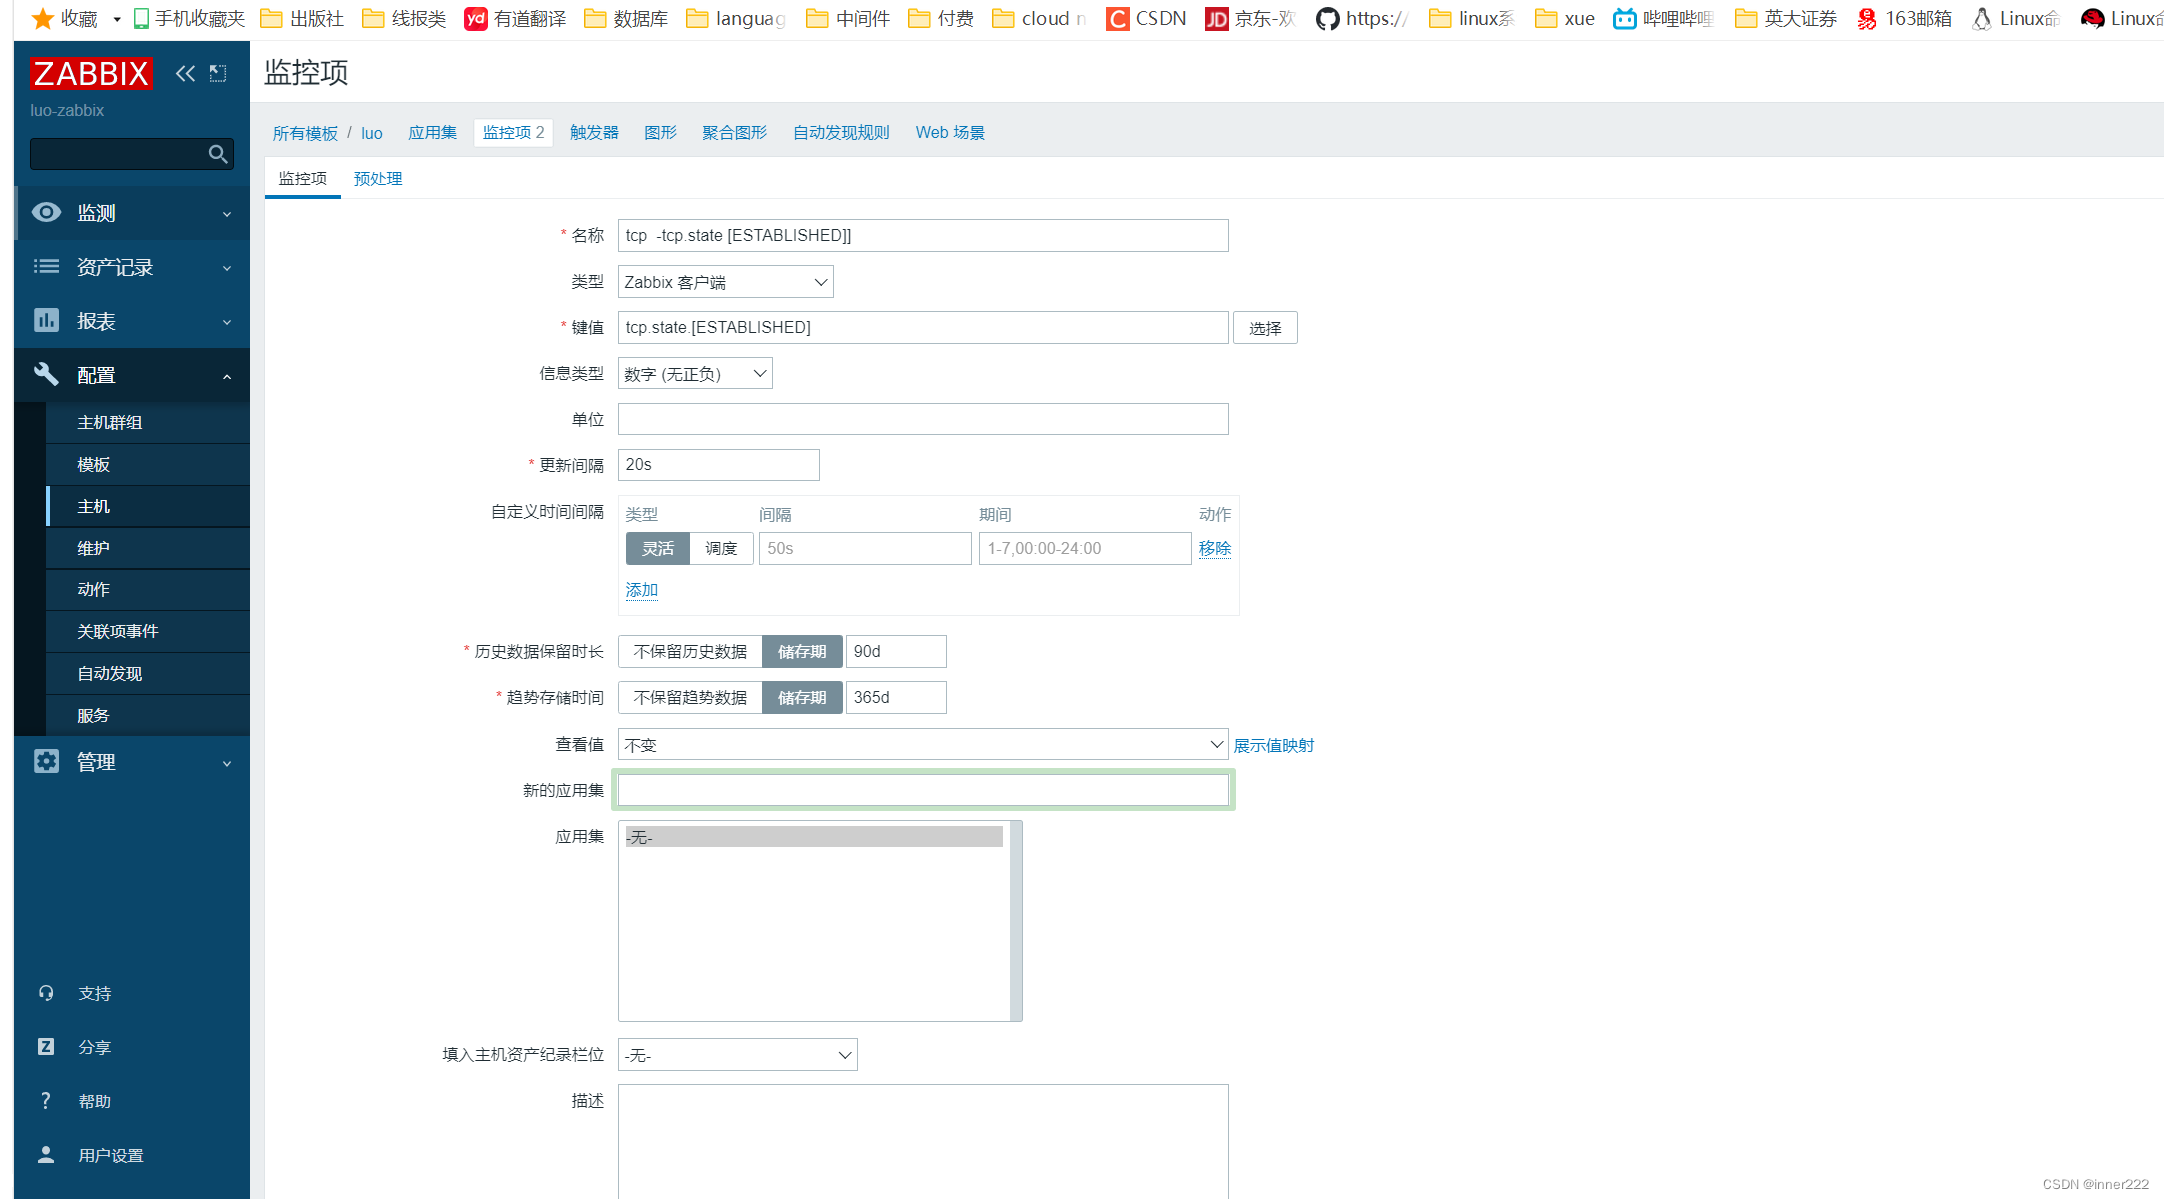2164x1199 pixels.
Task: Click the bar chart icon for 报表
Action: (x=46, y=320)
